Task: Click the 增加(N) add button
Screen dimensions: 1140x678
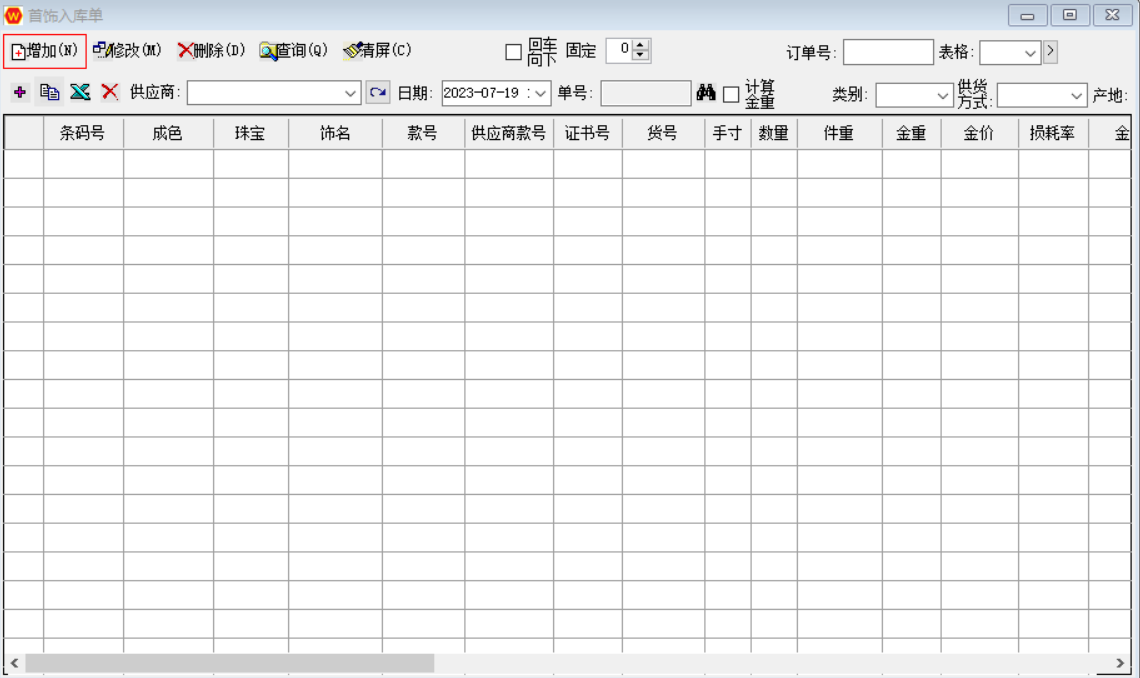Action: [45, 51]
